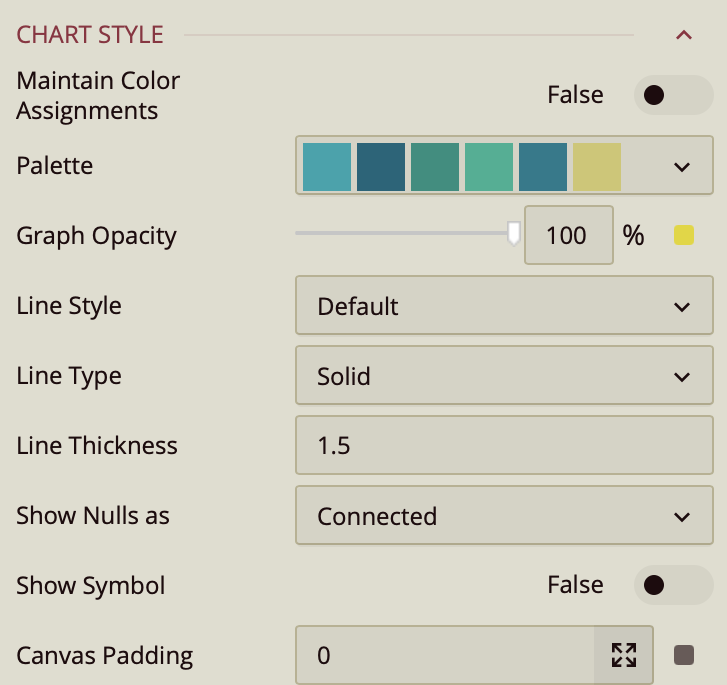
Task: Click the Canvas Padding input field
Action: point(445,656)
